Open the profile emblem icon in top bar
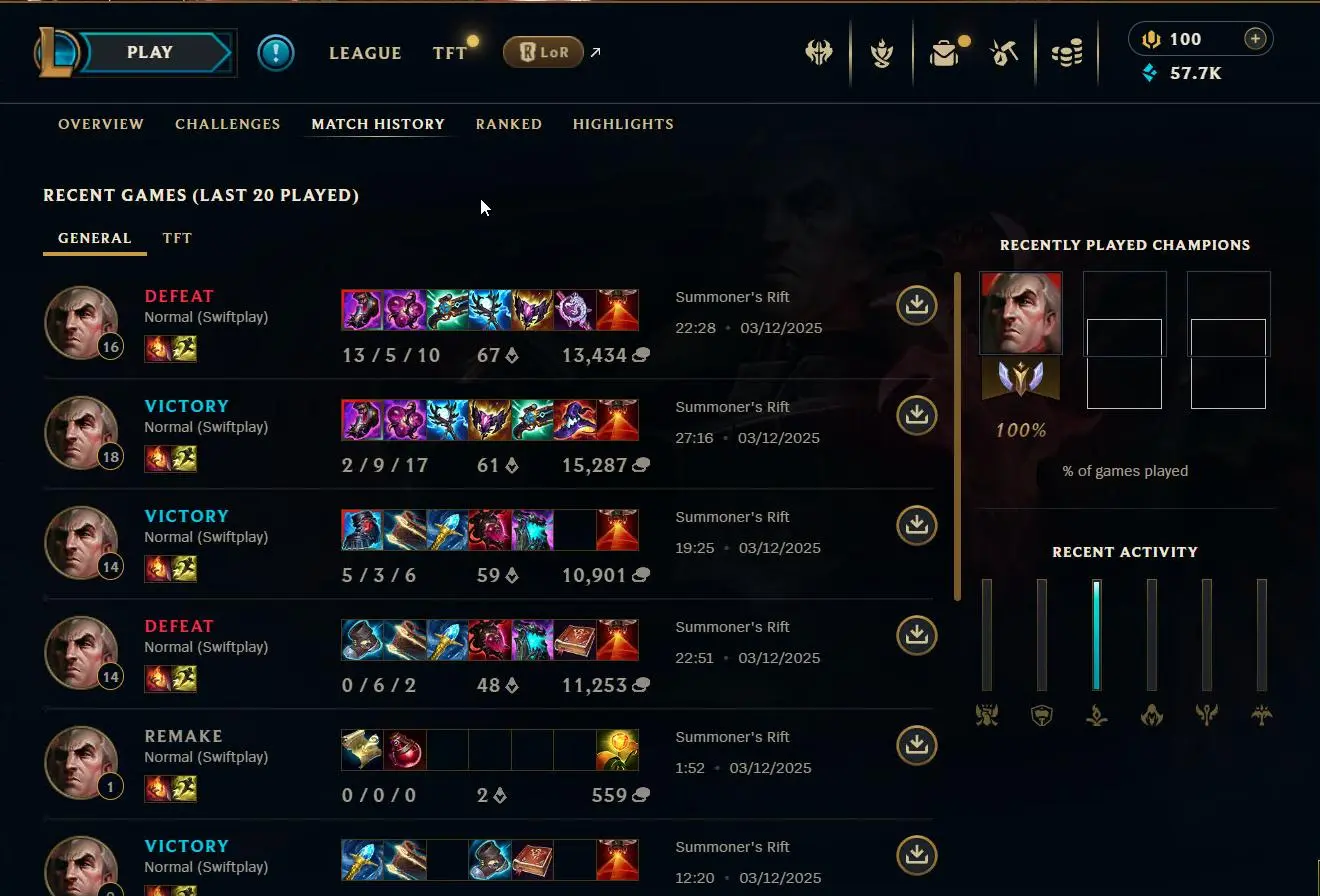Viewport: 1320px width, 896px height. (x=881, y=53)
